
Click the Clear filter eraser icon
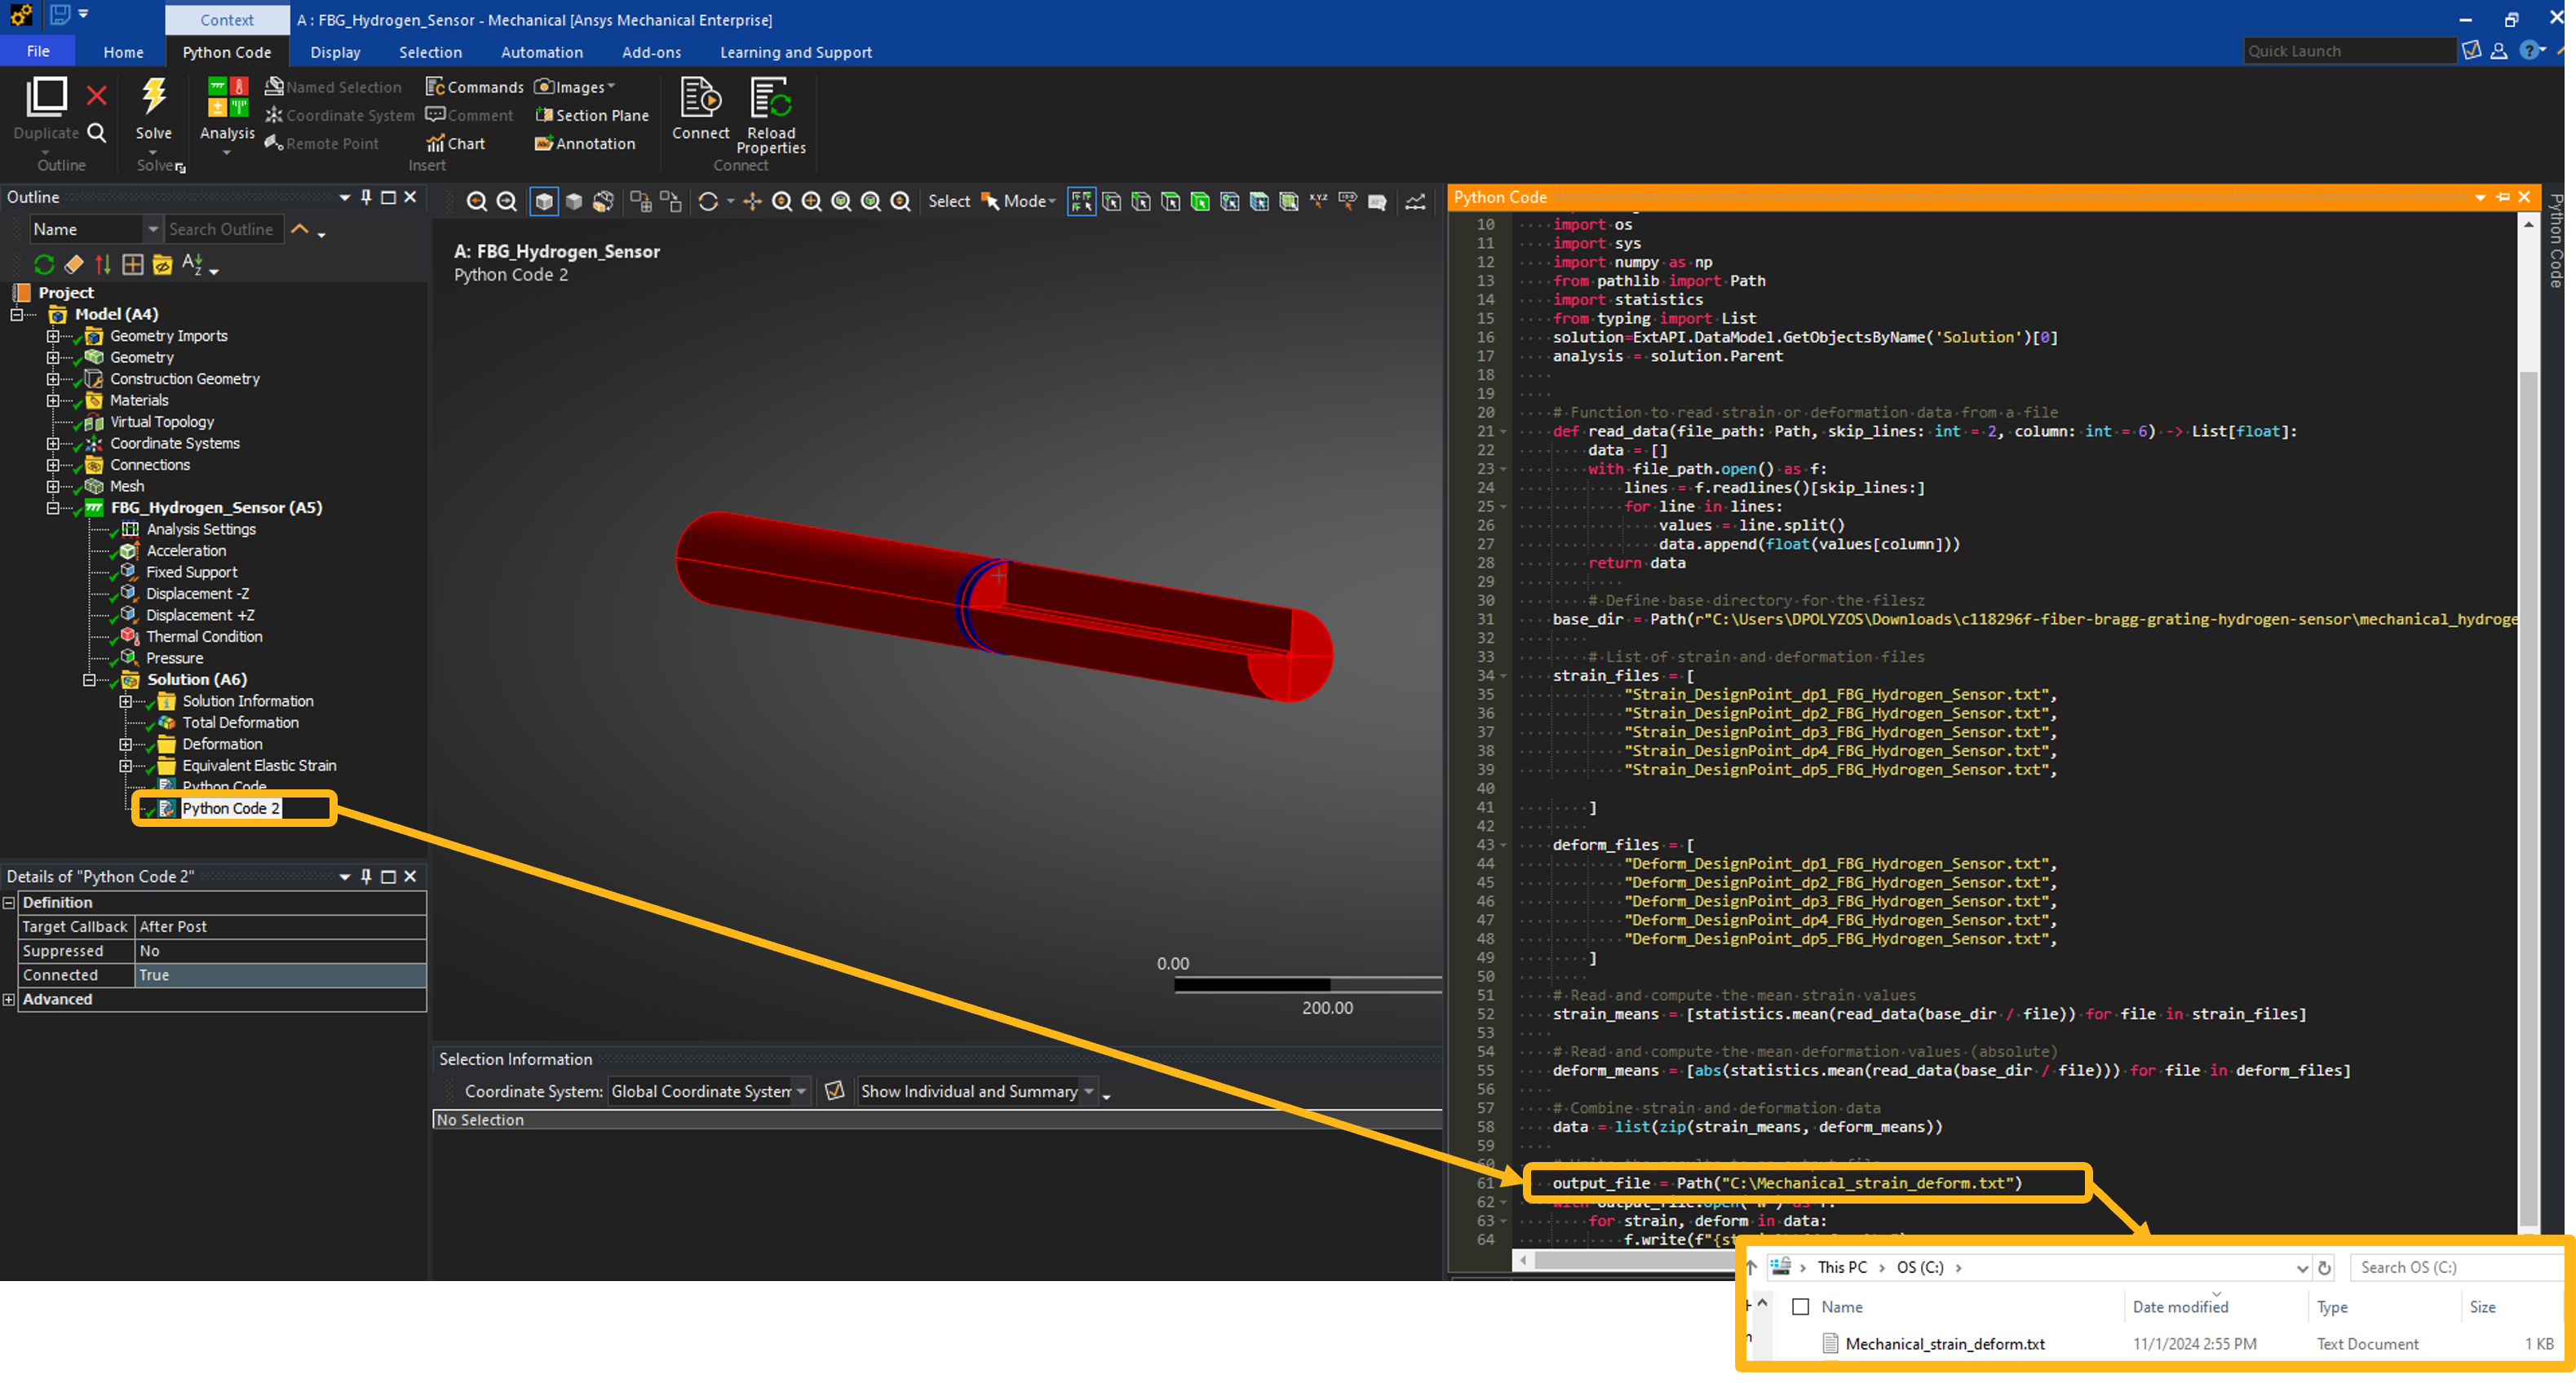pyautogui.click(x=74, y=264)
